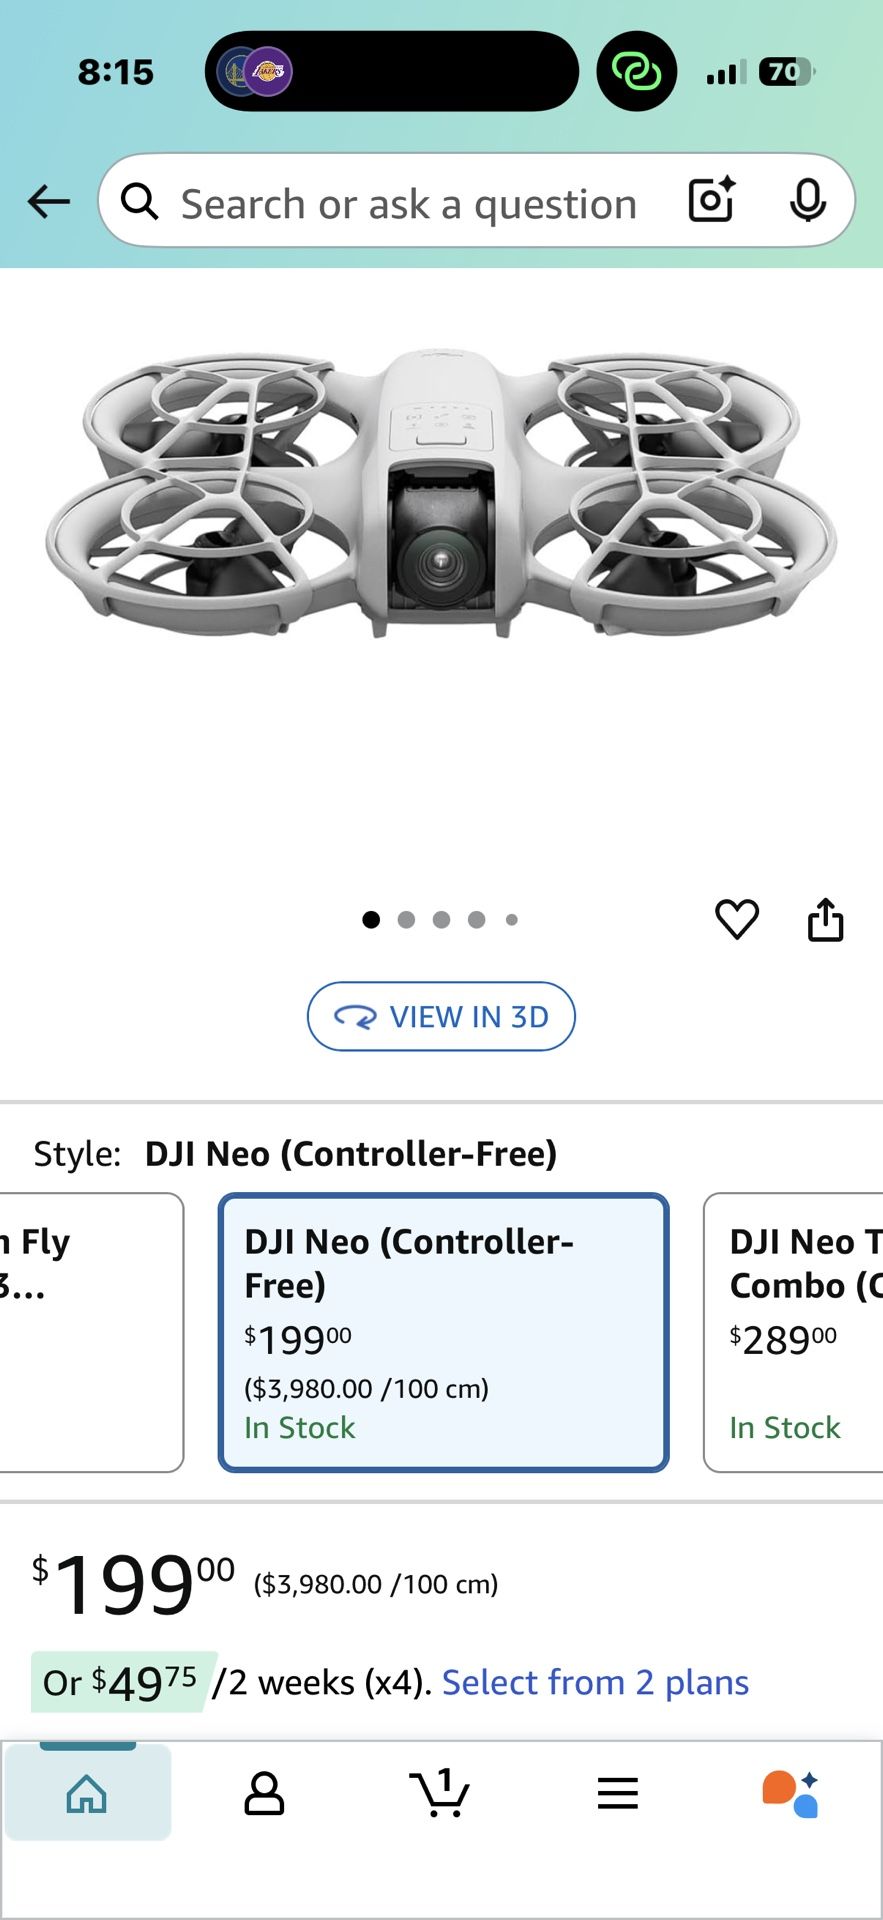Open the hamburger menu
Image resolution: width=883 pixels, height=1920 pixels.
pos(617,1793)
